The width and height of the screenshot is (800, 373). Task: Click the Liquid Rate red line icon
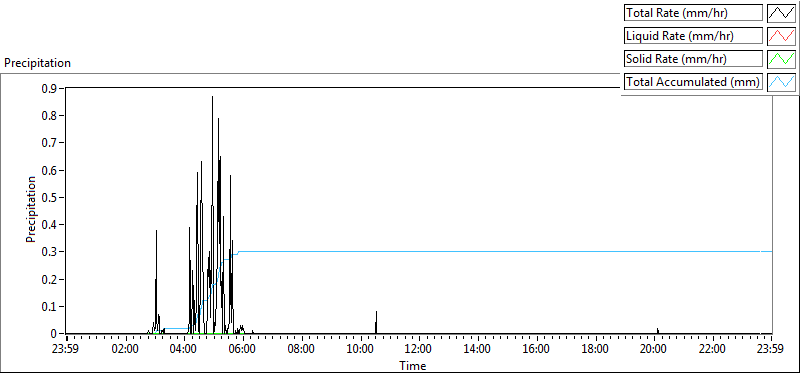782,36
